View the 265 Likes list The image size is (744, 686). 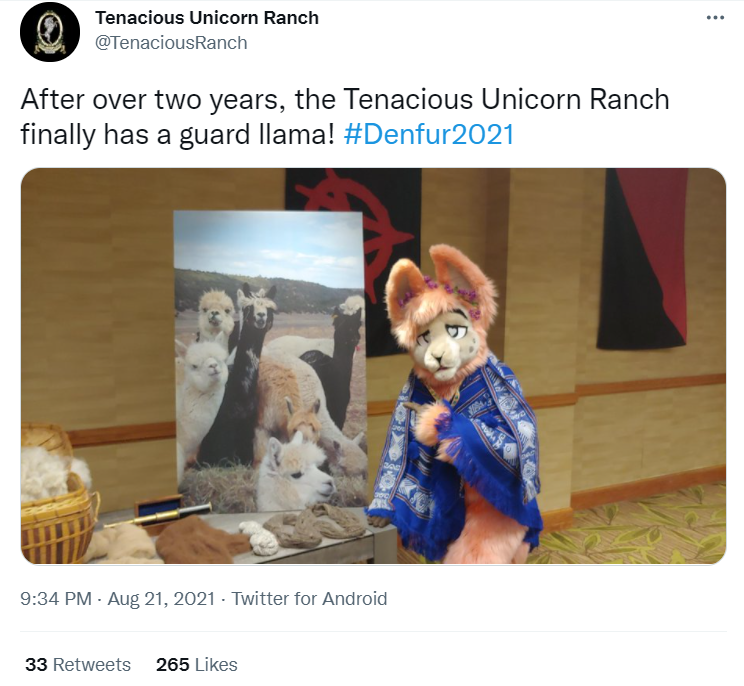[196, 665]
